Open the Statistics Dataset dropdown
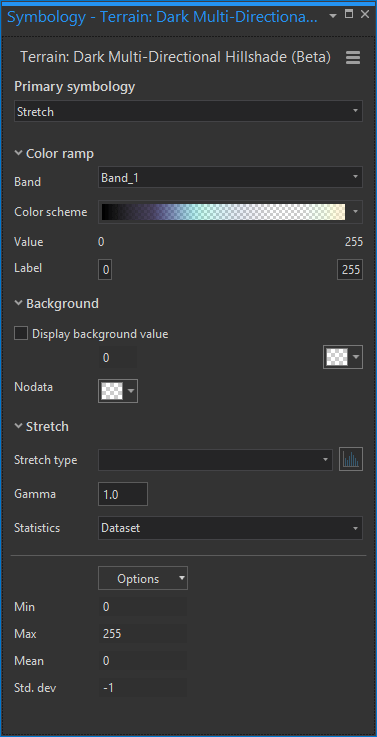 tap(230, 528)
